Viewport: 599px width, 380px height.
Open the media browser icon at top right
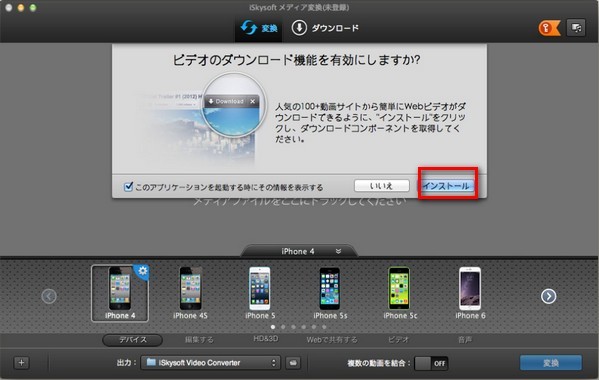pyautogui.click(x=576, y=28)
